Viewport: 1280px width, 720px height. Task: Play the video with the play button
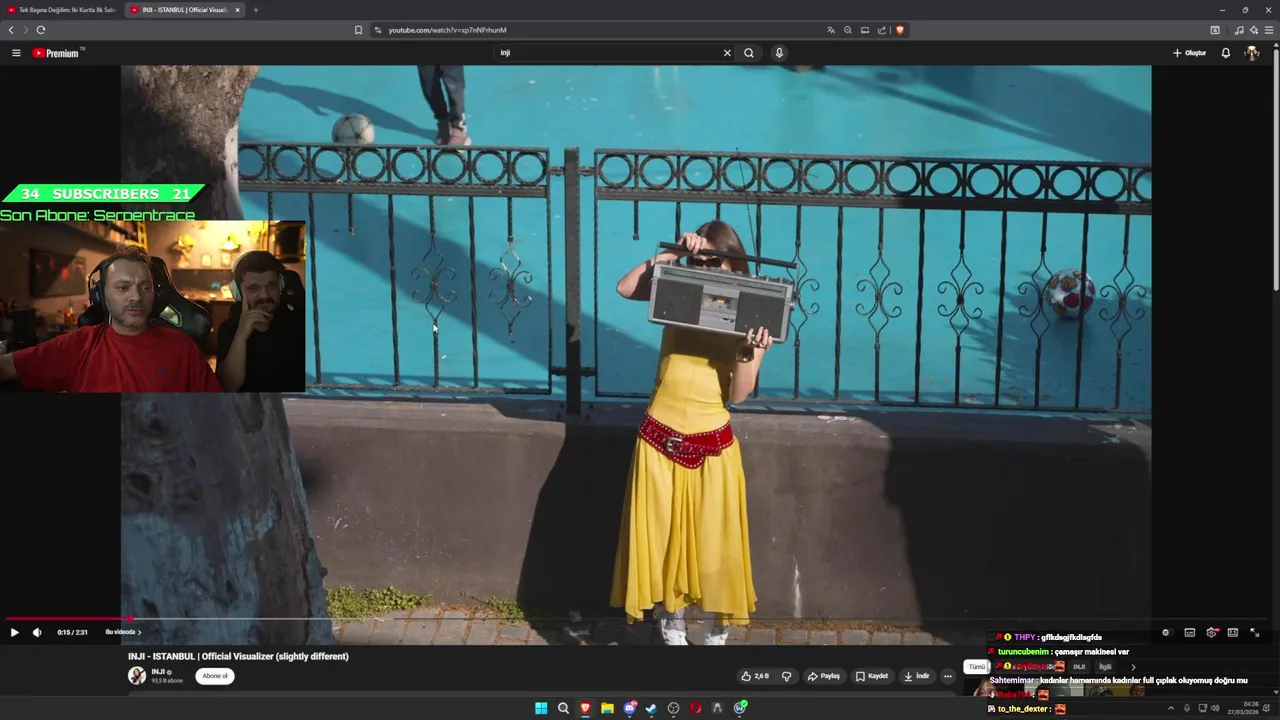(14, 632)
